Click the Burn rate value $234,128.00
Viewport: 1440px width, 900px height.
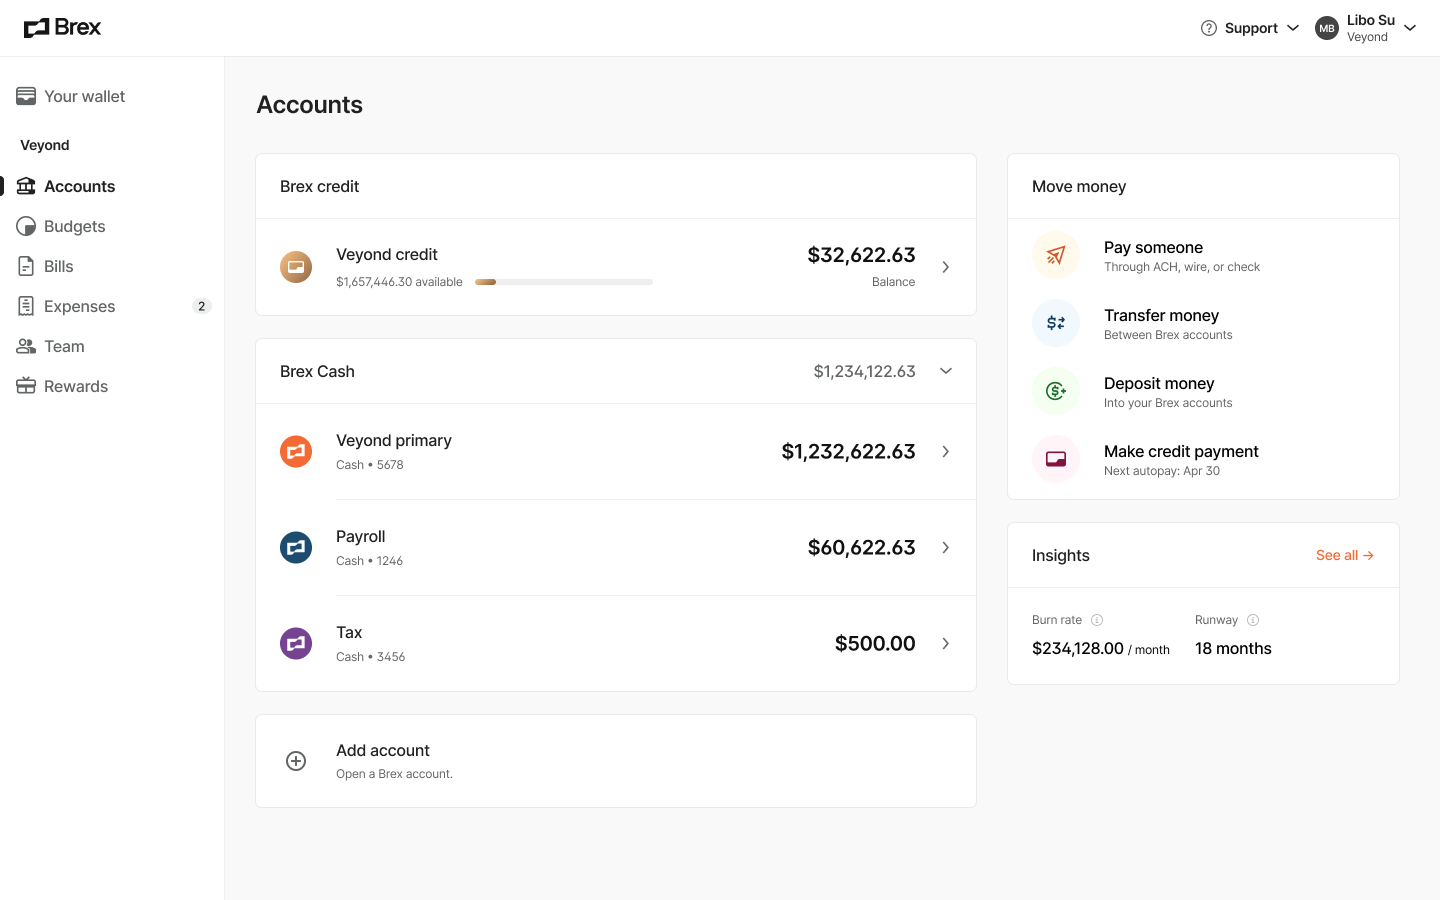tap(1078, 648)
